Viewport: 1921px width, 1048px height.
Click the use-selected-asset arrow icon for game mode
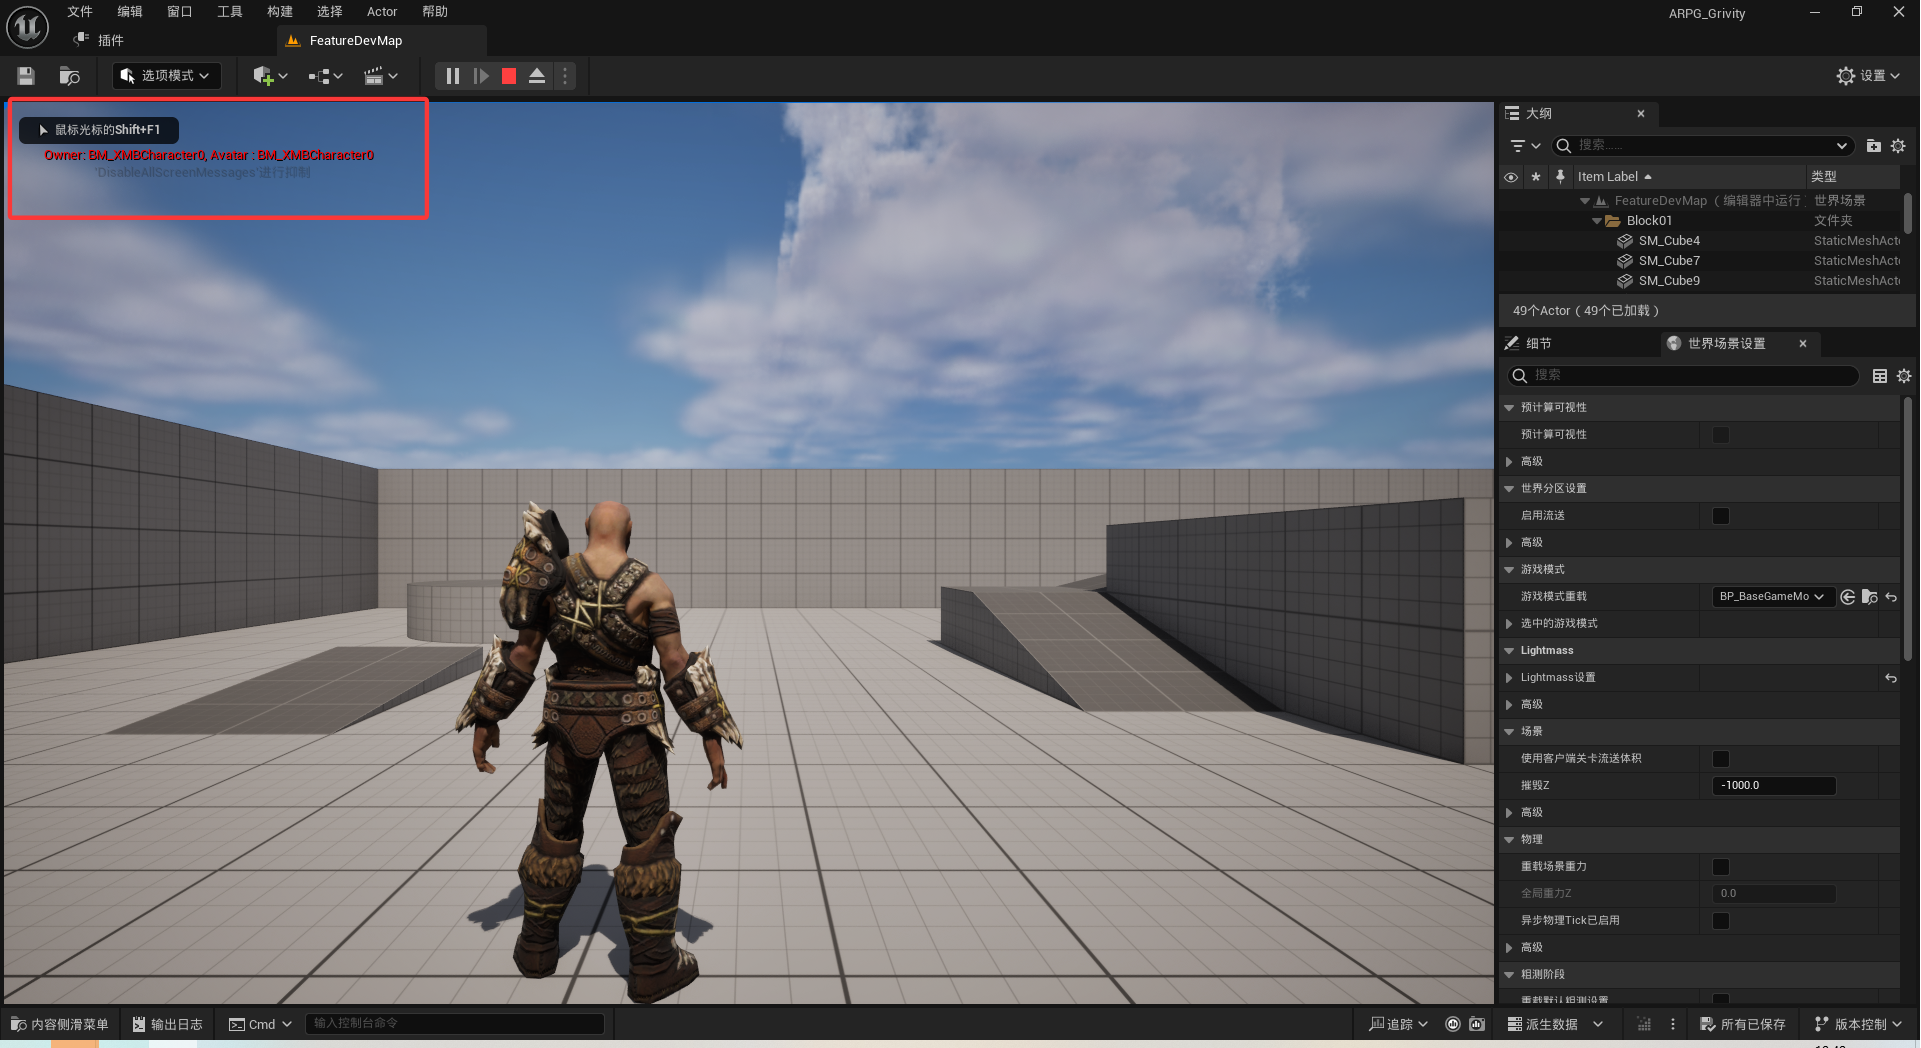coord(1848,597)
